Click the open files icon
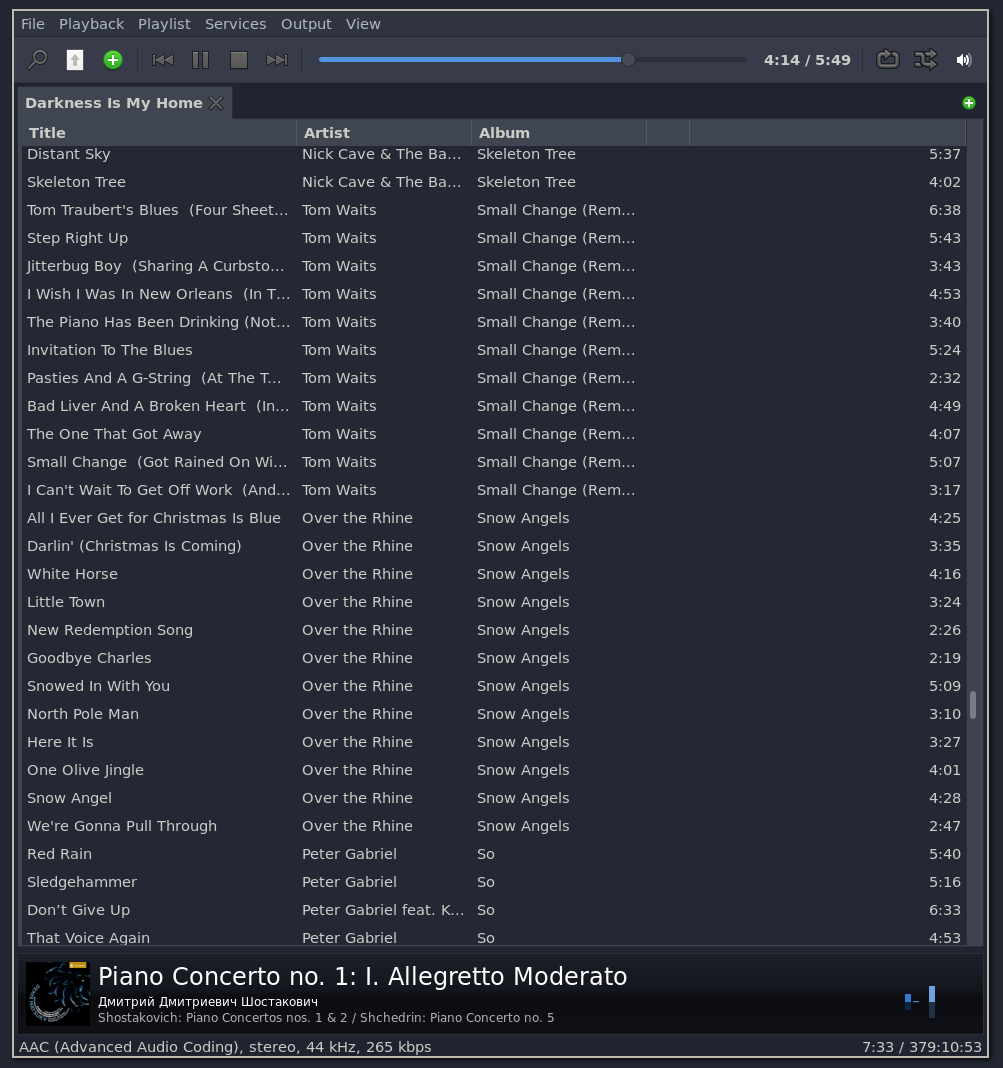The image size is (1003, 1068). coord(75,60)
